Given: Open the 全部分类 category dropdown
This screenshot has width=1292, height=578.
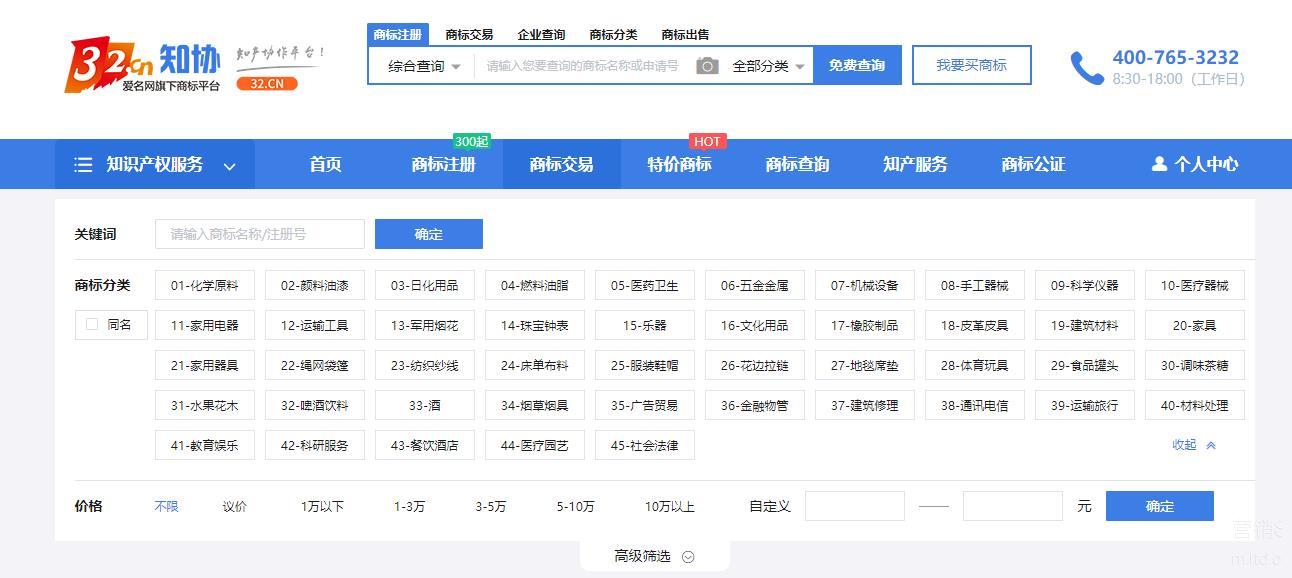Looking at the screenshot, I should pyautogui.click(x=768, y=66).
